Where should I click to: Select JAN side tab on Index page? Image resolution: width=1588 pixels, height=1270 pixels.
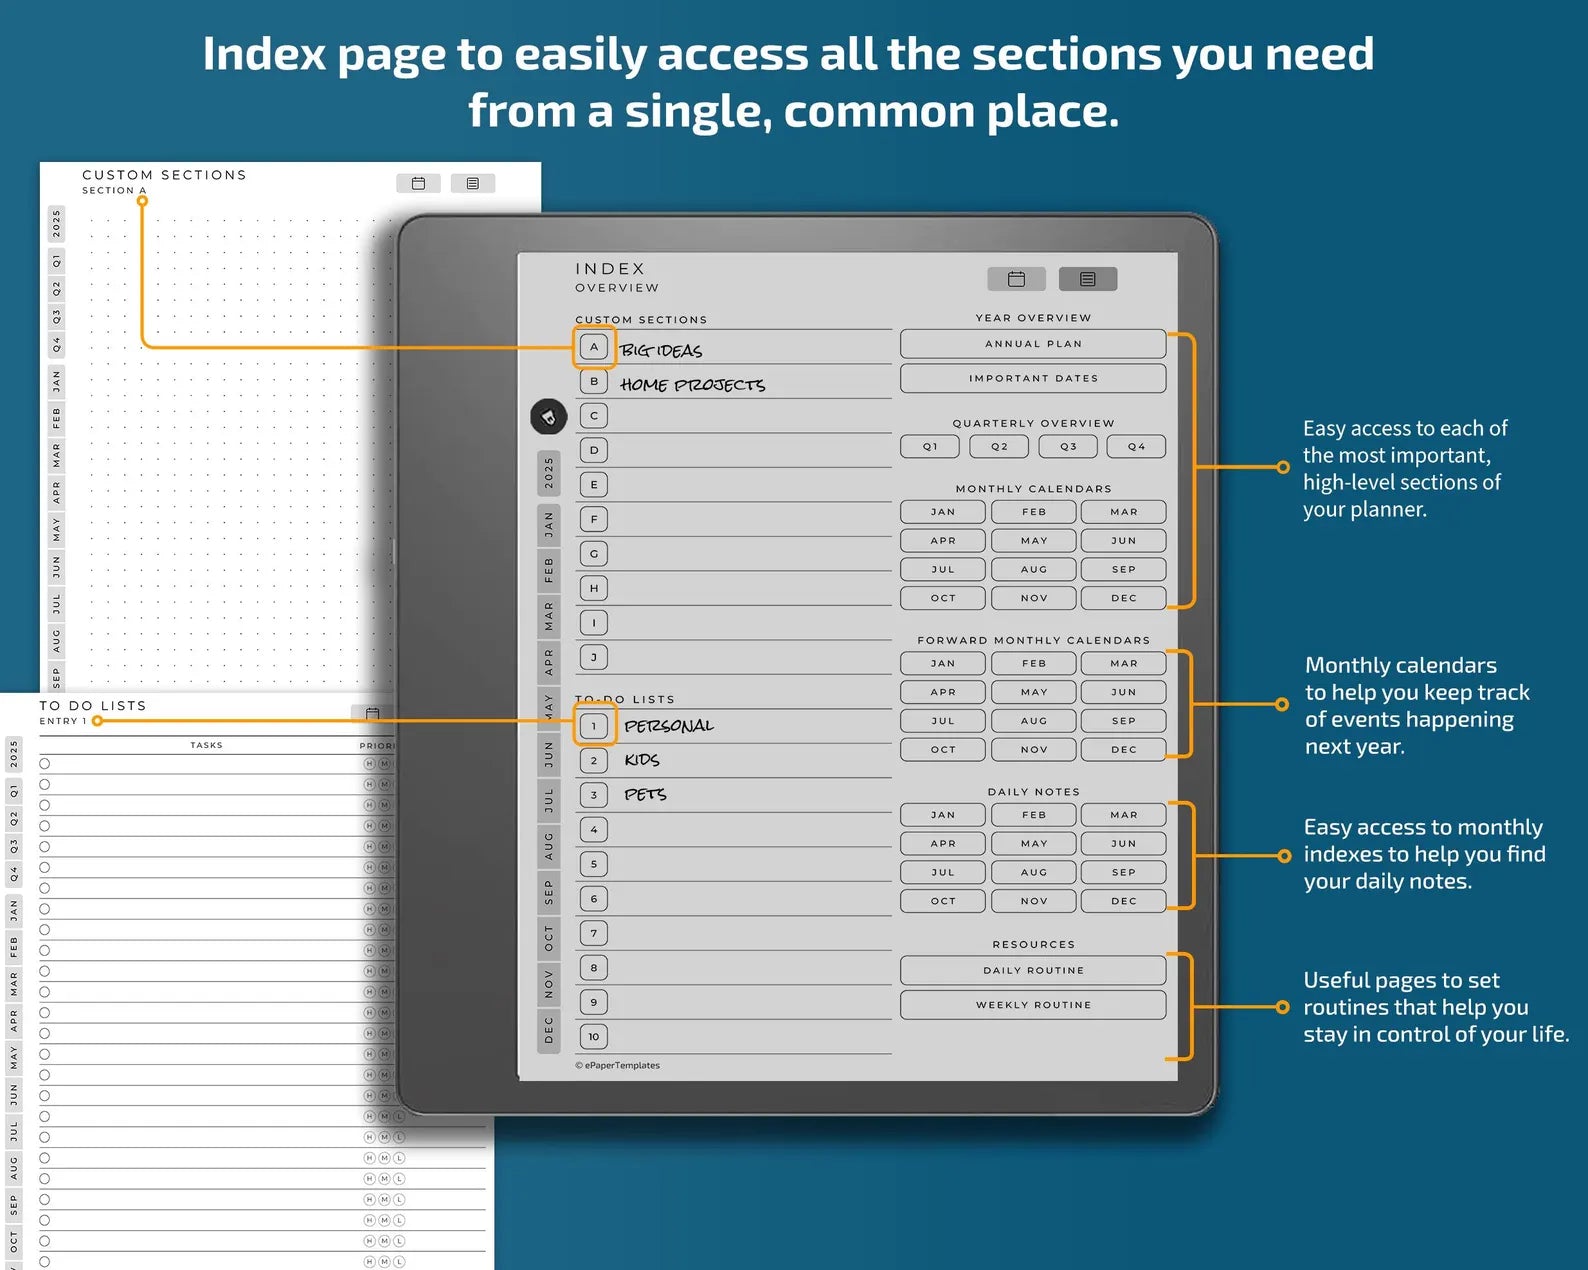pyautogui.click(x=548, y=526)
